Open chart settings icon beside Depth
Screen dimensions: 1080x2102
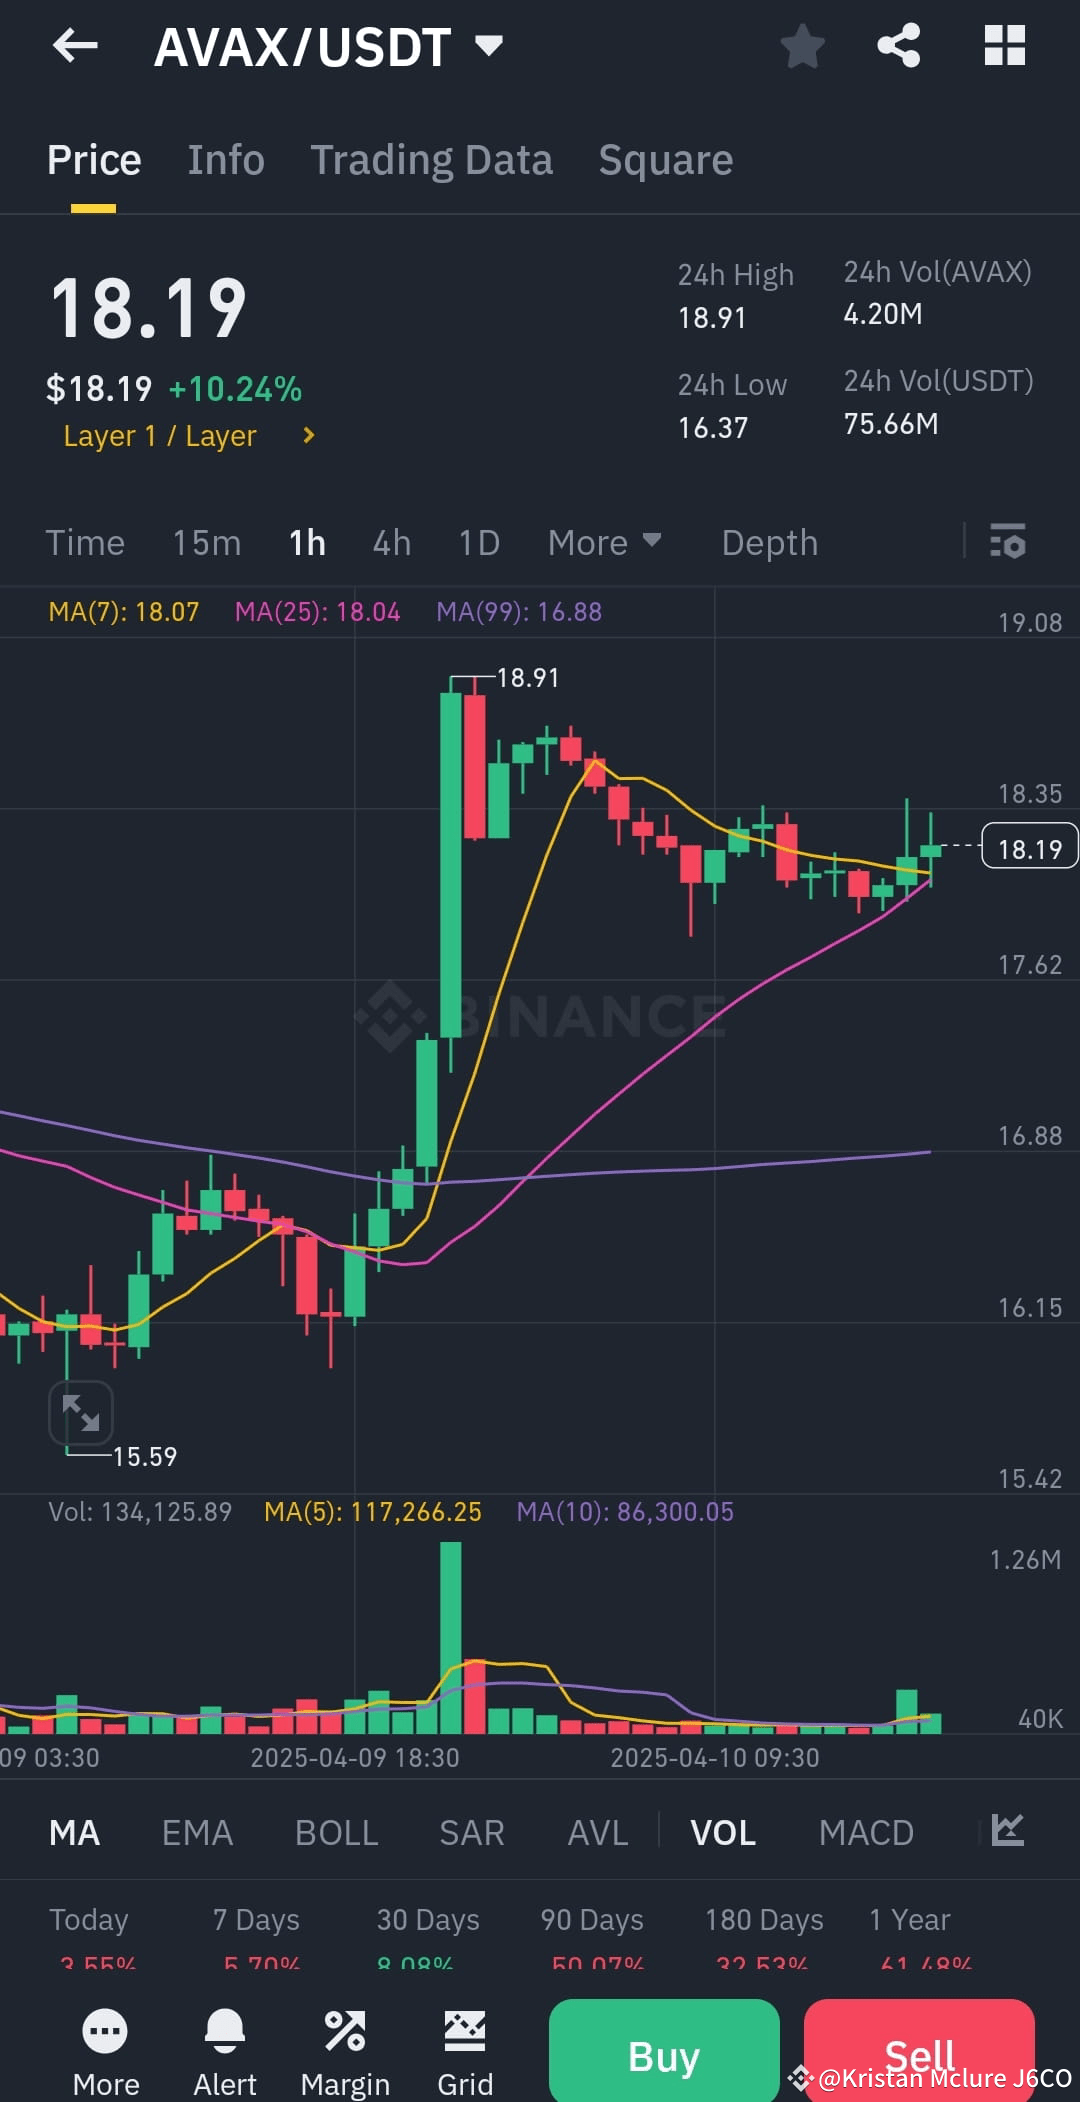pyautogui.click(x=1008, y=542)
